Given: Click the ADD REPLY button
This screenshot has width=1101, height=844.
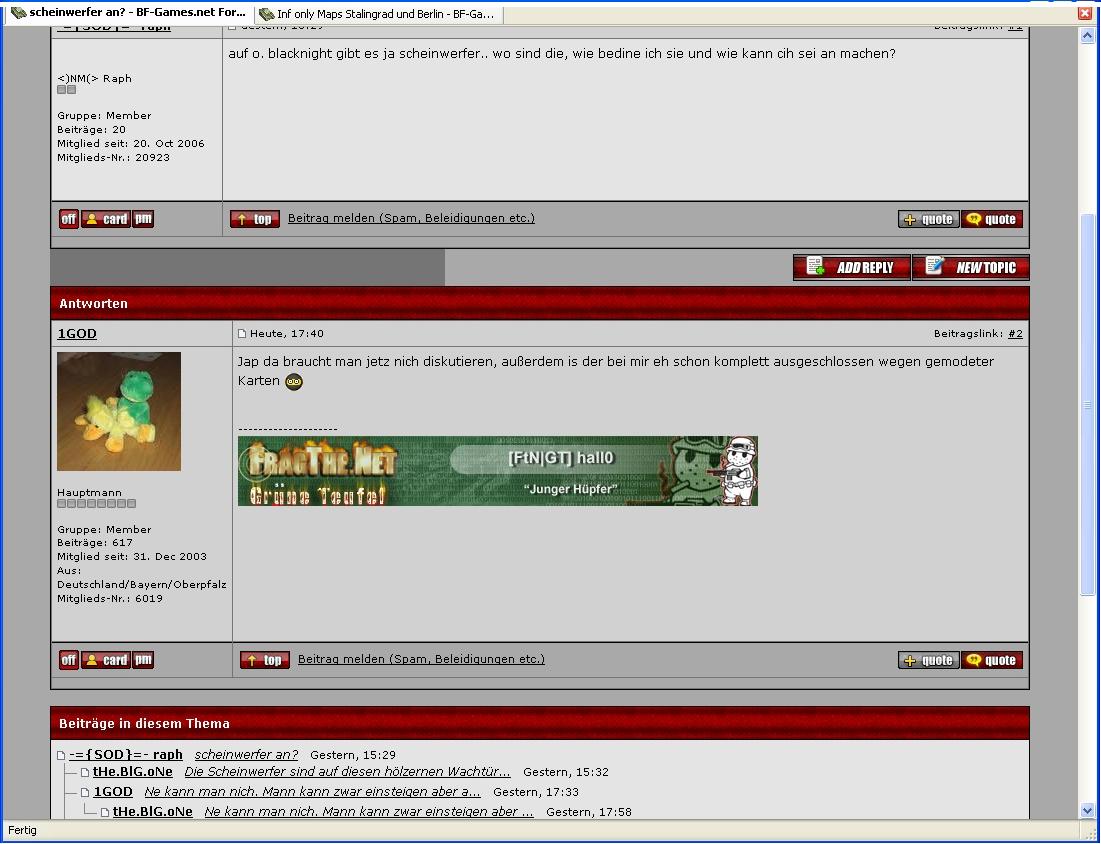Looking at the screenshot, I should pos(852,268).
